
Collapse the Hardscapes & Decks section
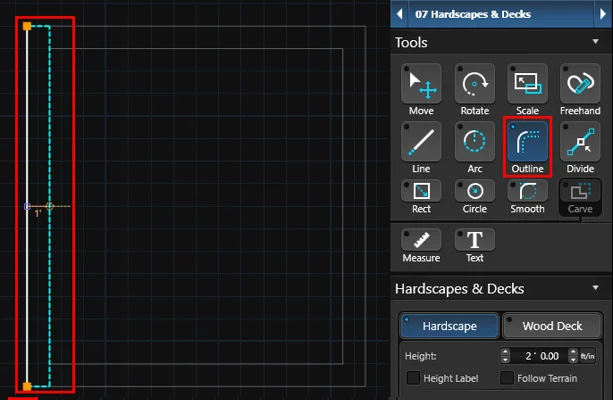tap(596, 288)
